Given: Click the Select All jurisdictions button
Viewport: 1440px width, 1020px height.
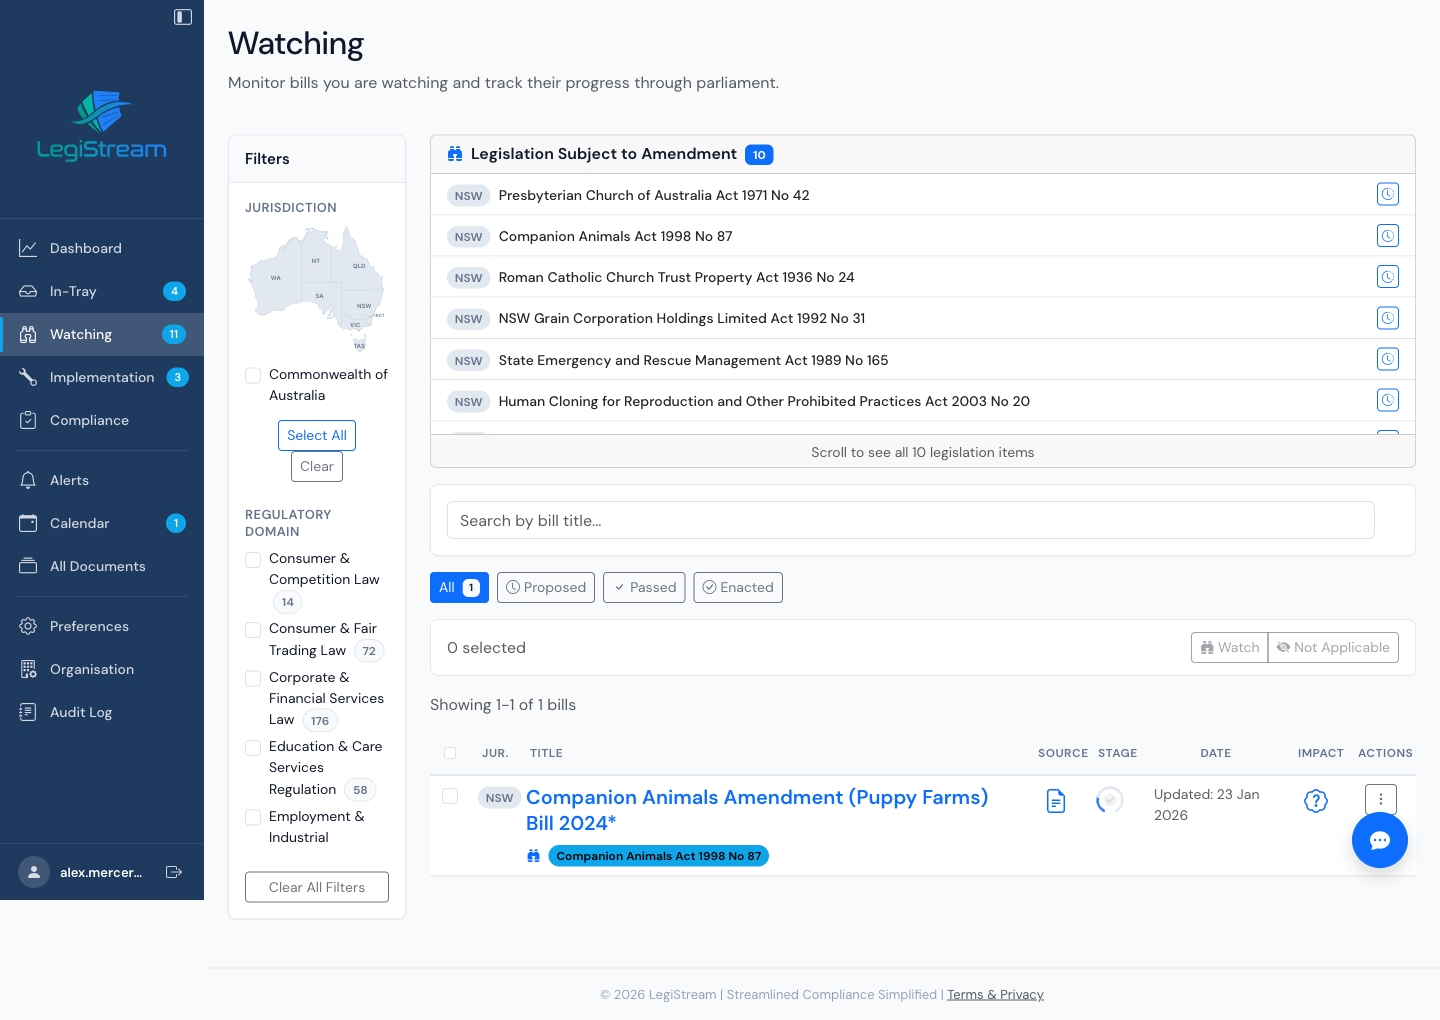Looking at the screenshot, I should pyautogui.click(x=316, y=435).
